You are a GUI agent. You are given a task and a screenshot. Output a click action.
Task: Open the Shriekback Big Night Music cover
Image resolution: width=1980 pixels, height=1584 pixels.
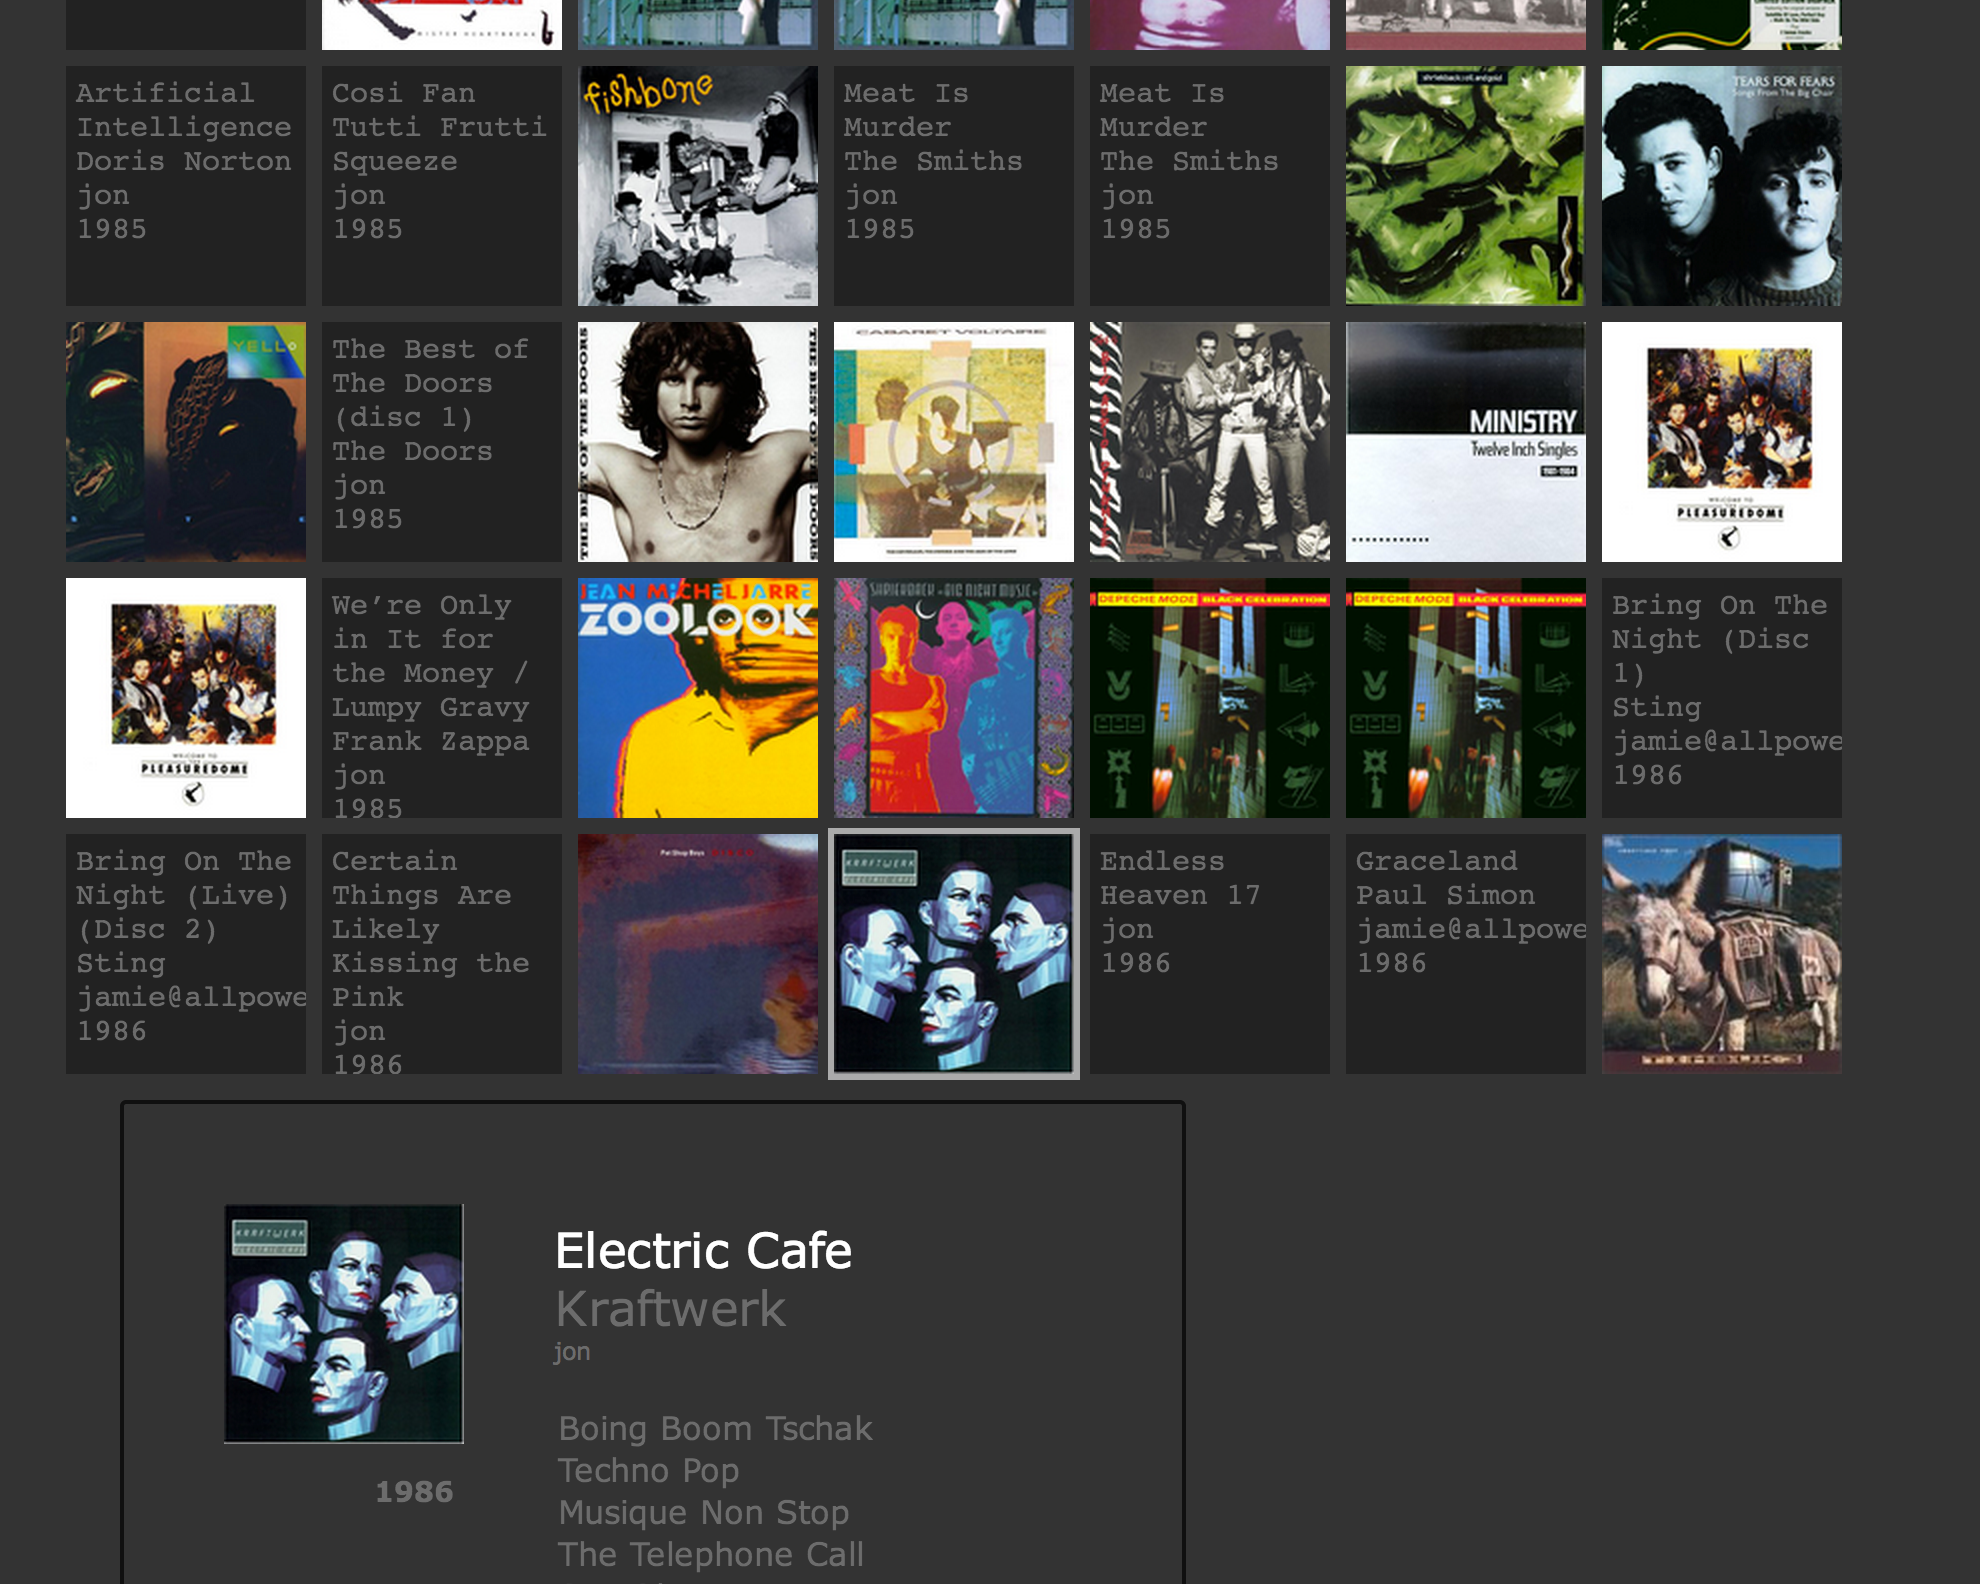point(954,698)
